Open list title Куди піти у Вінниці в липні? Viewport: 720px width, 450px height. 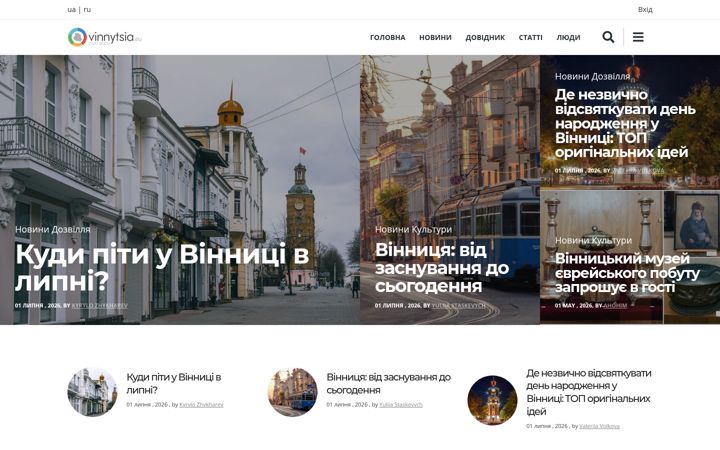(x=174, y=383)
